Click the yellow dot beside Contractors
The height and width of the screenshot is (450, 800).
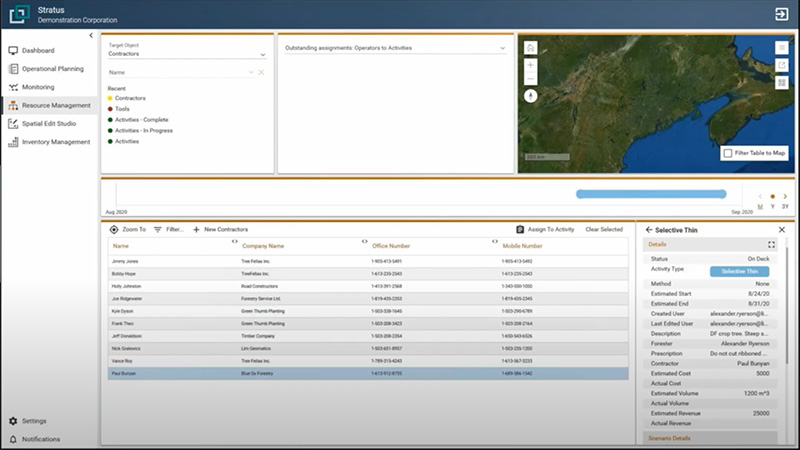click(110, 98)
